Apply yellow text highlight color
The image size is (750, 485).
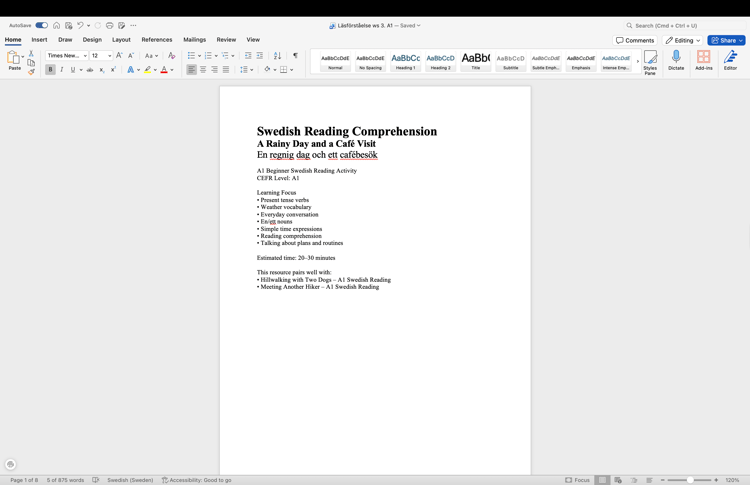point(148,70)
